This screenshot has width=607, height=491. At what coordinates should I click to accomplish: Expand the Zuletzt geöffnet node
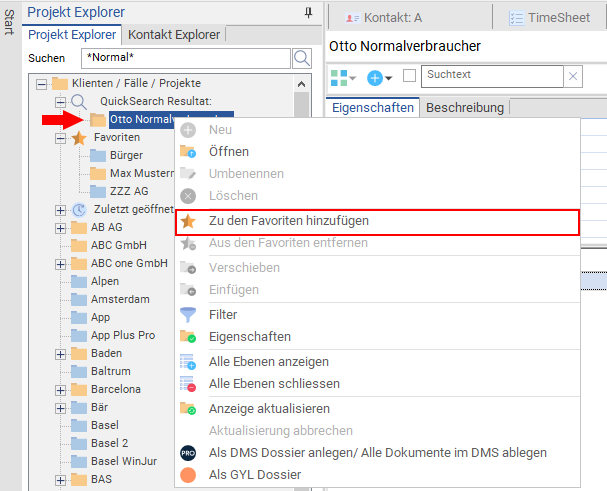click(x=60, y=210)
